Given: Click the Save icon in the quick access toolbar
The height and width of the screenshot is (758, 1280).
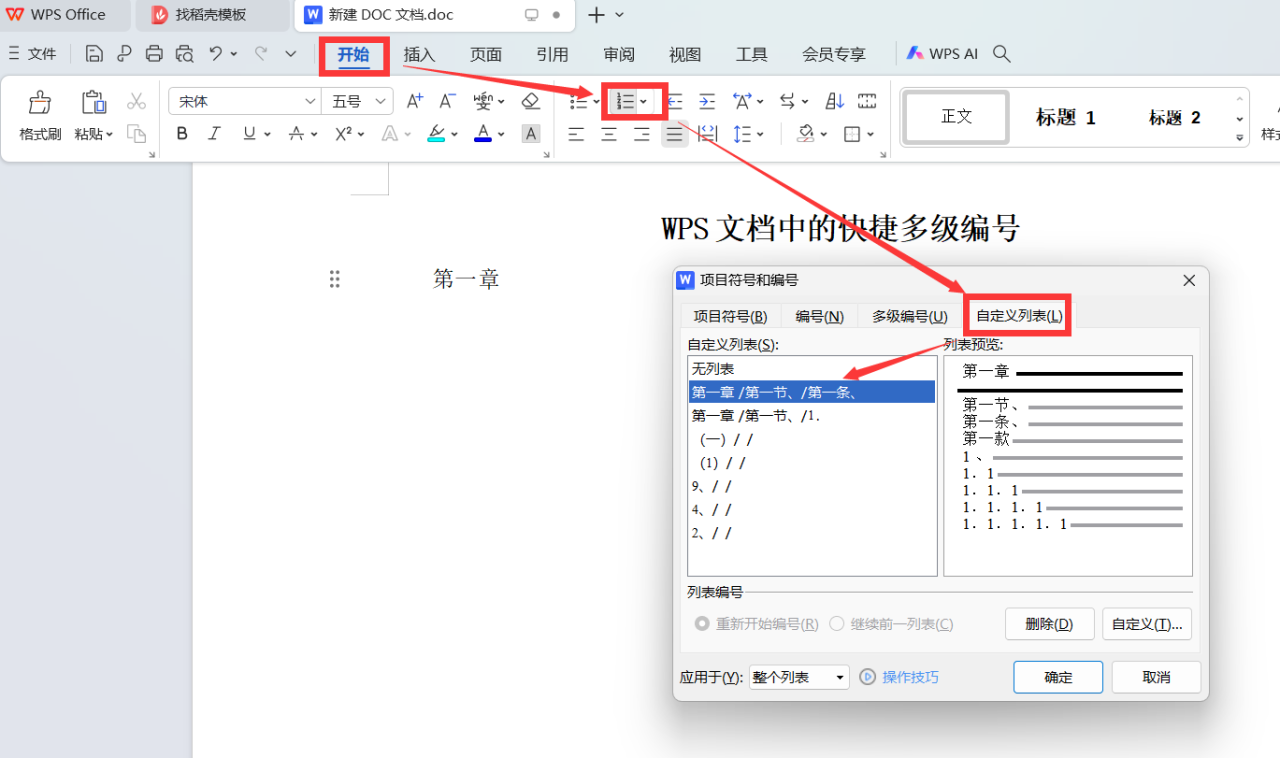Looking at the screenshot, I should [x=94, y=54].
